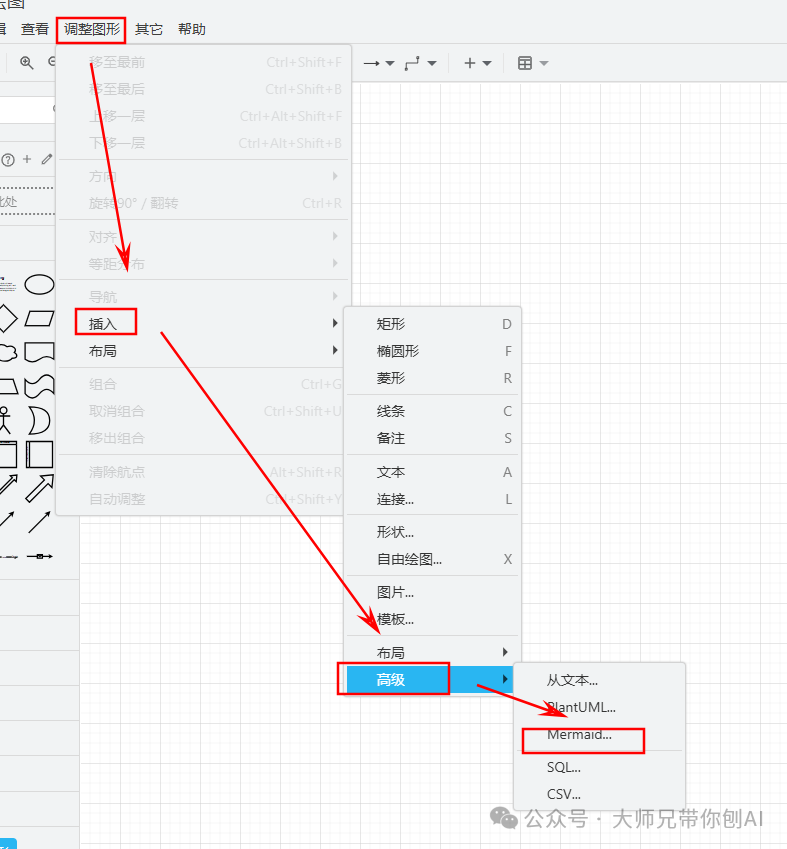
Task: Open connection arrow style dropdown arrow
Action: [390, 63]
